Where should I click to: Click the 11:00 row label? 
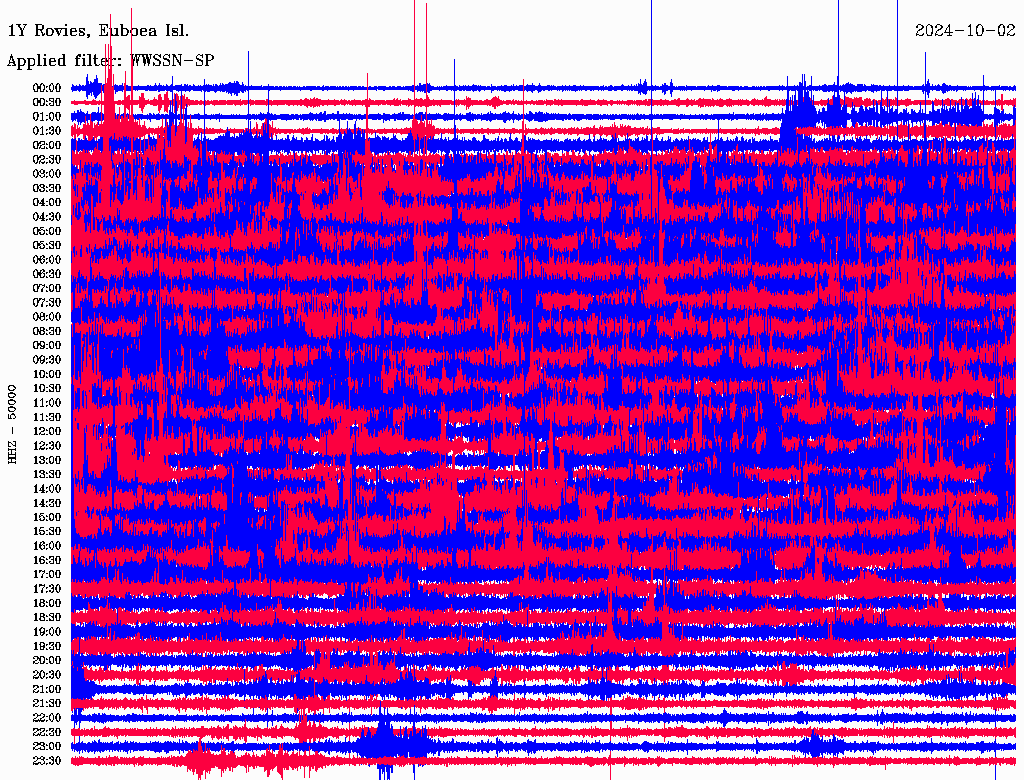point(47,403)
